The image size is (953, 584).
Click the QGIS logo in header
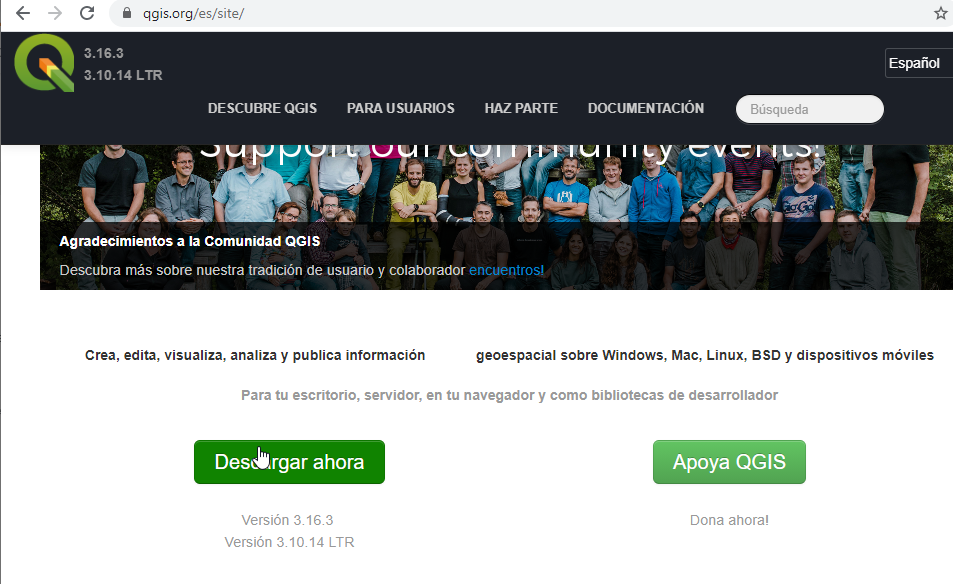point(44,63)
